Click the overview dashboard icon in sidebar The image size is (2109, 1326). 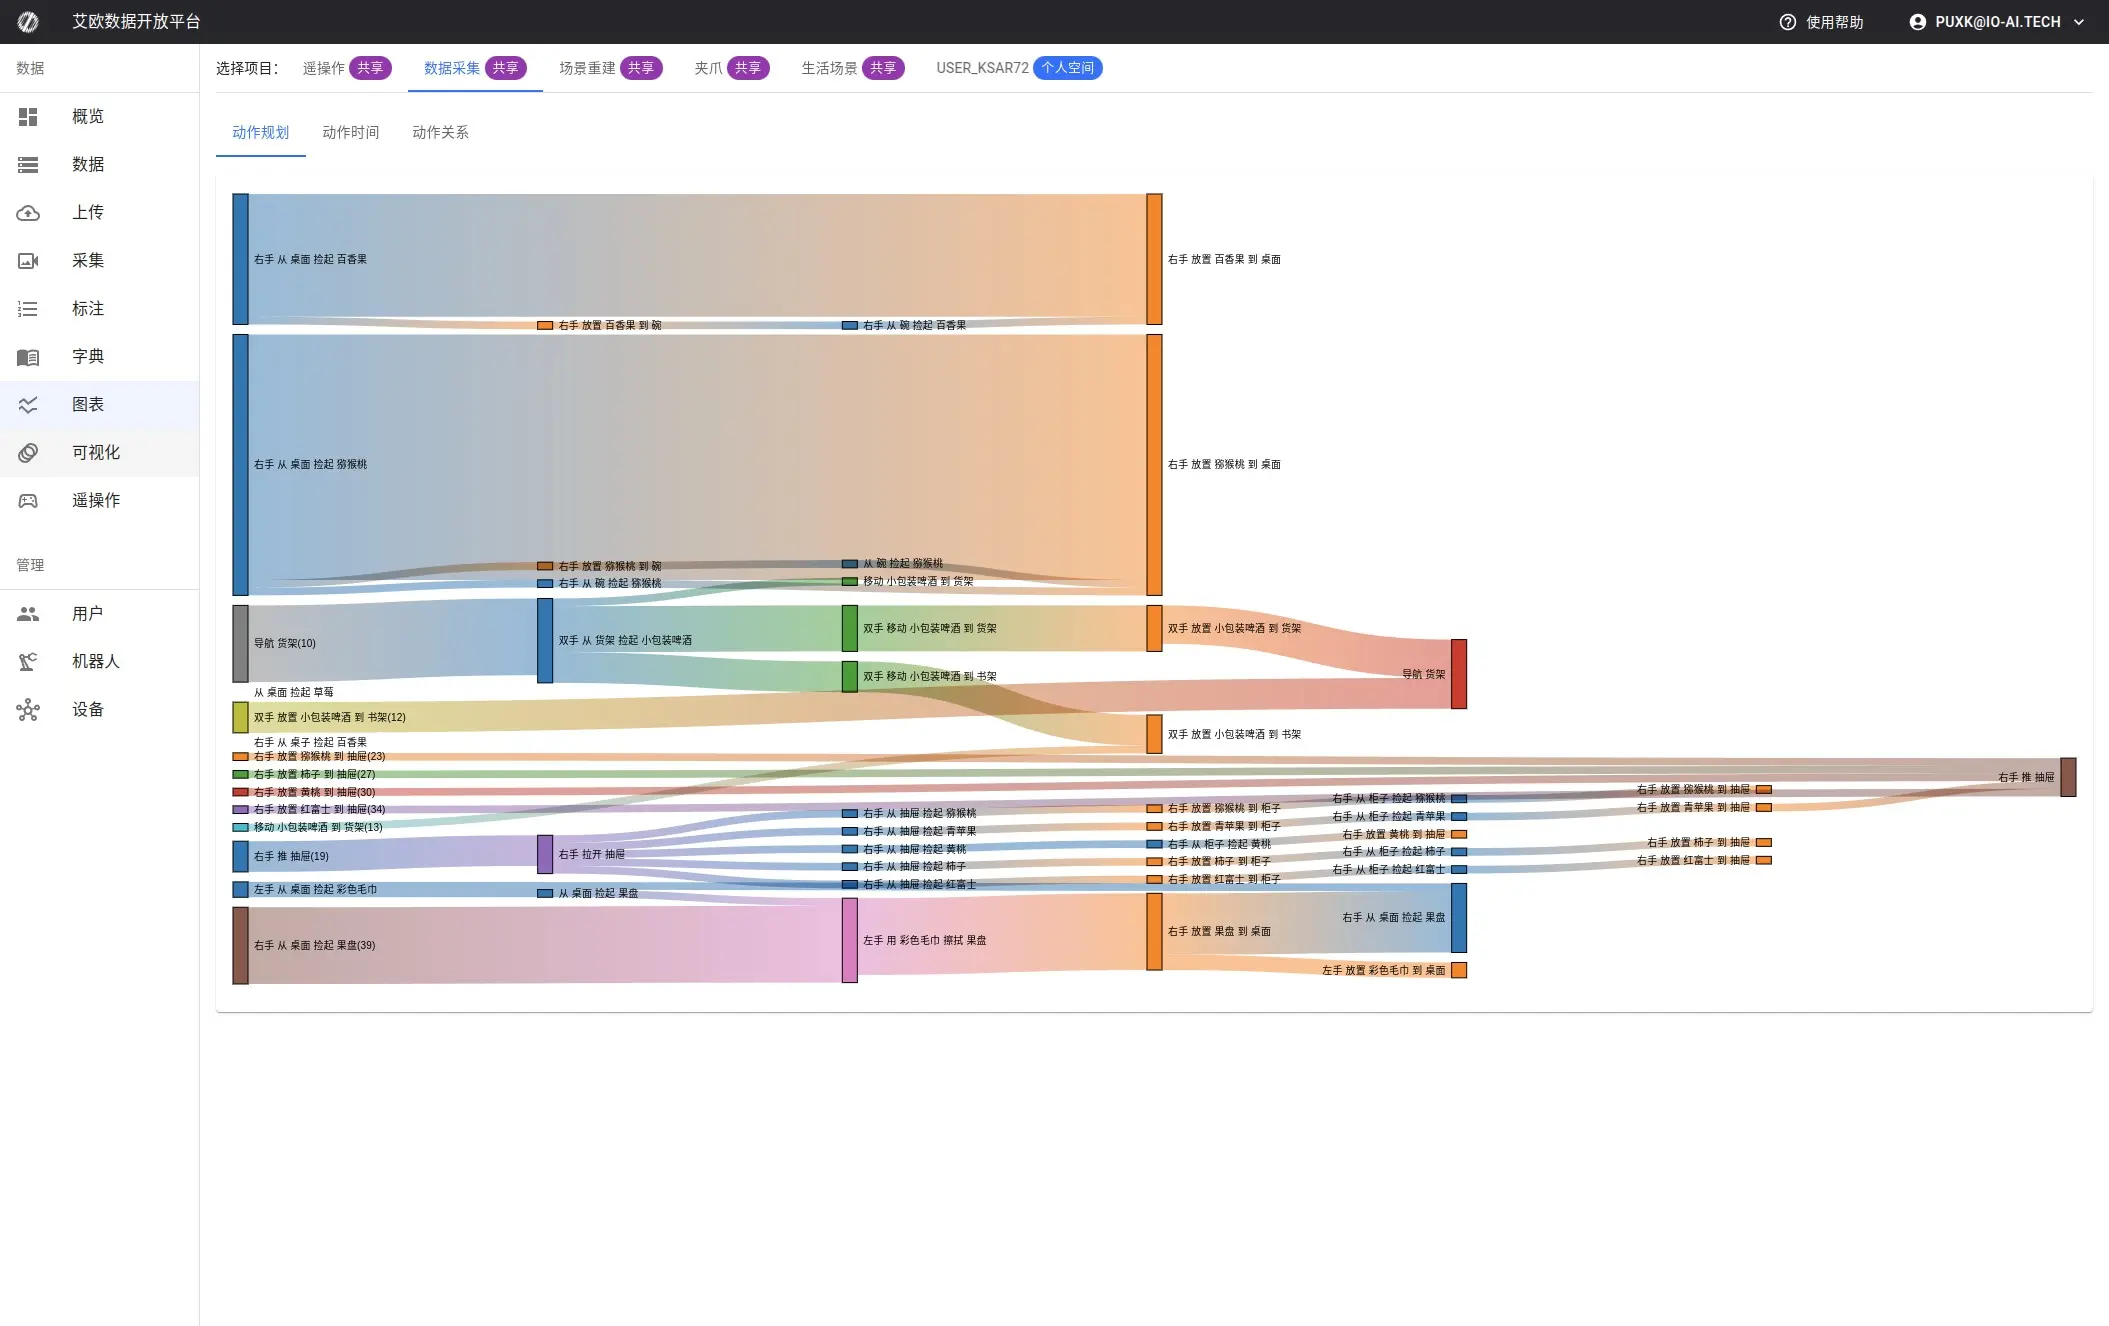(x=28, y=117)
